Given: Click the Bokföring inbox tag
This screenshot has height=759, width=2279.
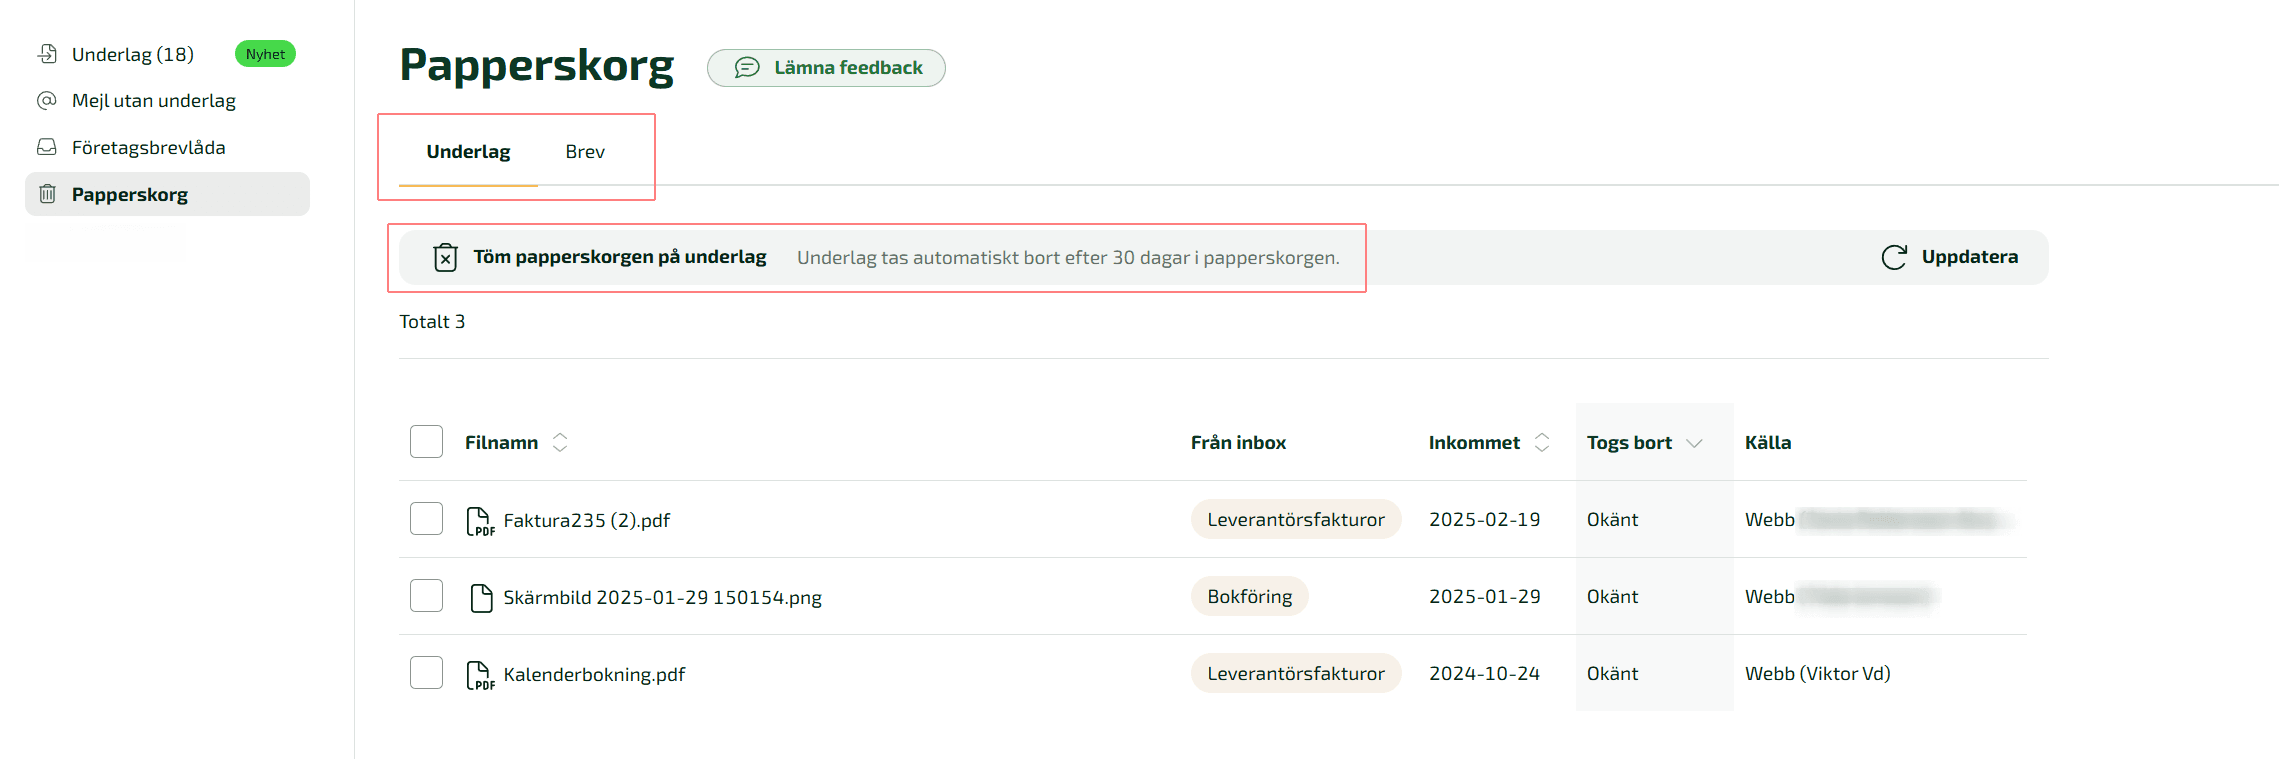Looking at the screenshot, I should point(1249,597).
